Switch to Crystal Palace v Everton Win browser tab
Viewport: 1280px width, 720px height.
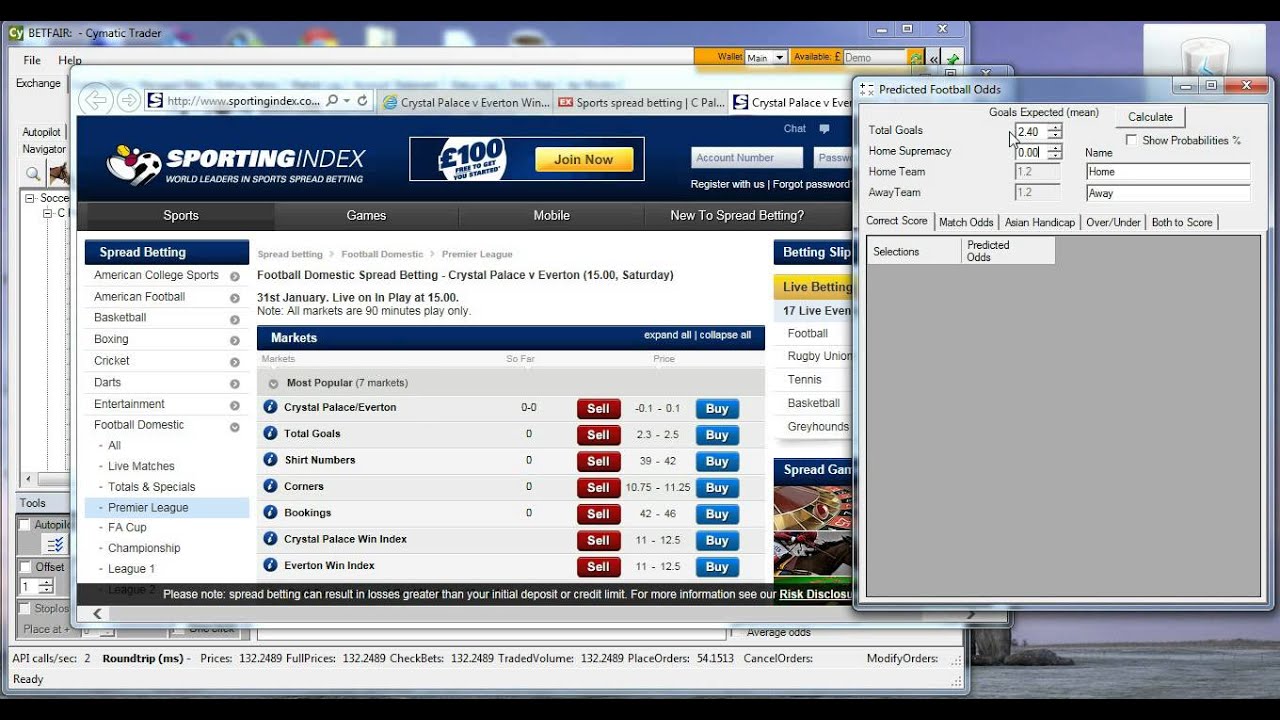coord(466,102)
